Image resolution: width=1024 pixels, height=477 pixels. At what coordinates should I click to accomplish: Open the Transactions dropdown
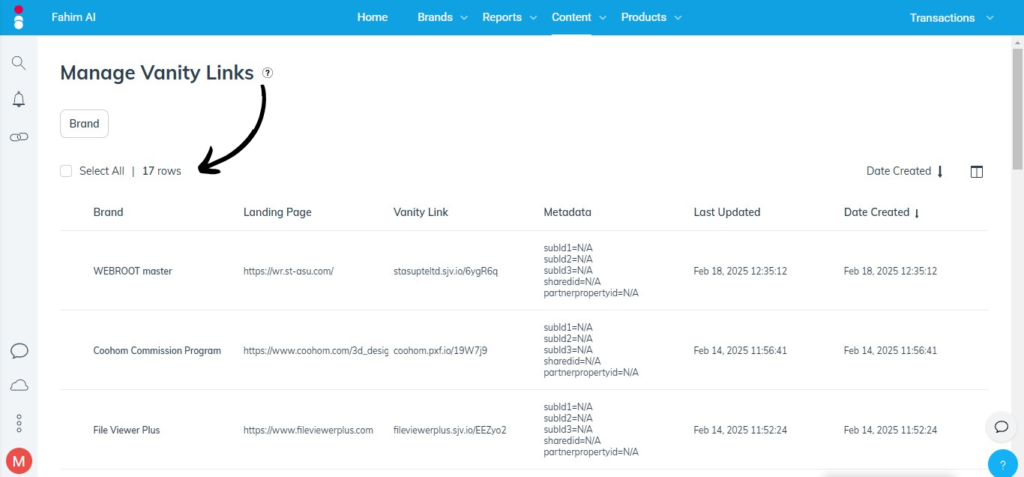[951, 17]
